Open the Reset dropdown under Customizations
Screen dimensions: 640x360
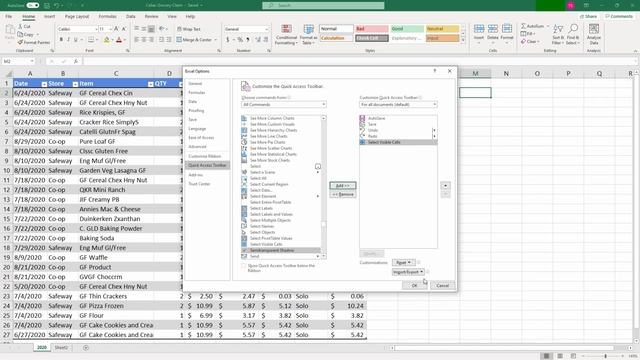click(x=403, y=262)
